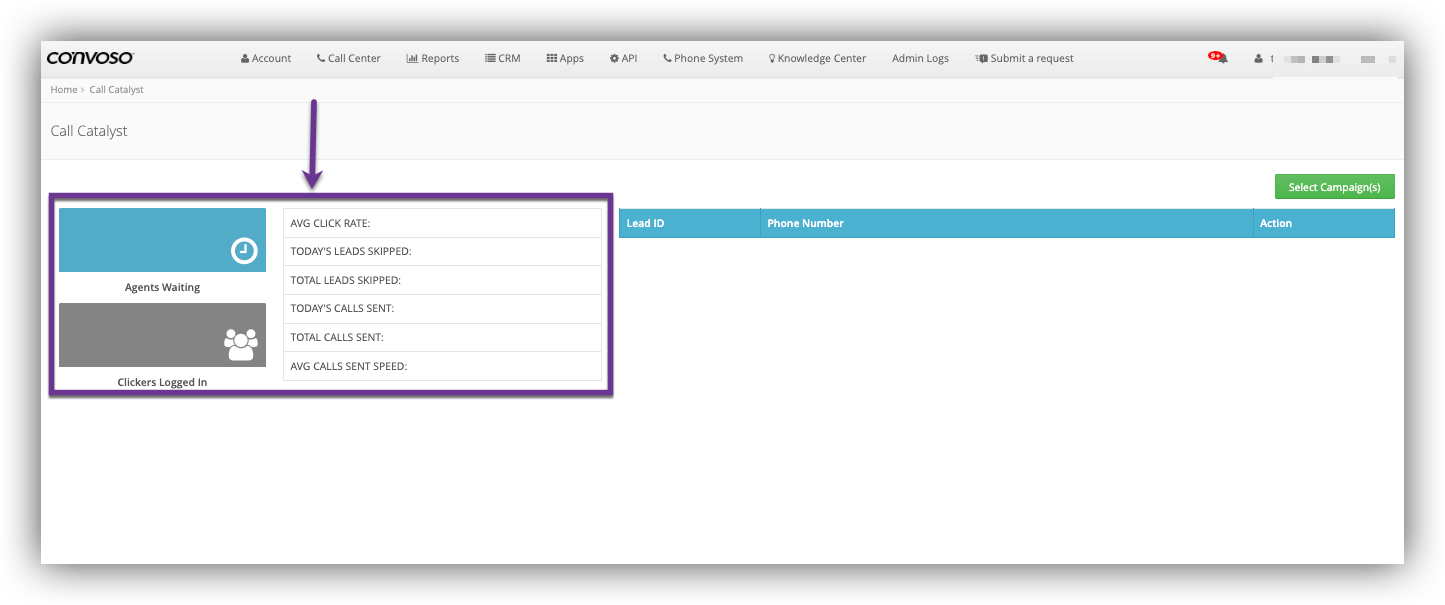1445x605 pixels.
Task: Click the Agents Waiting label
Action: (x=163, y=288)
